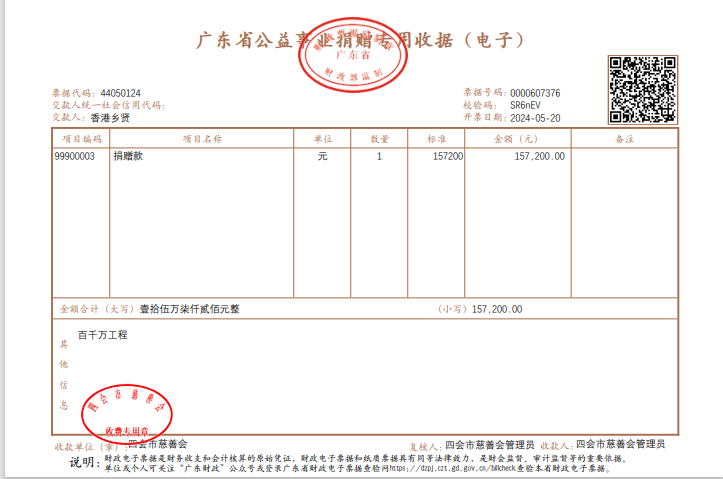The image size is (723, 479).
Task: Click the 说明 heading at the bottom
Action: tap(84, 462)
